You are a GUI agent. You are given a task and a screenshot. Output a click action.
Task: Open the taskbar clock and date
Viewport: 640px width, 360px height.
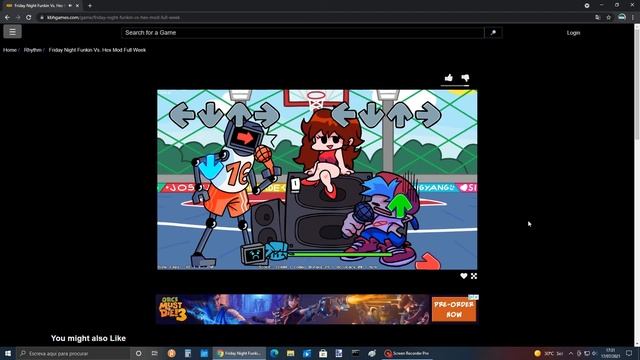coord(611,353)
